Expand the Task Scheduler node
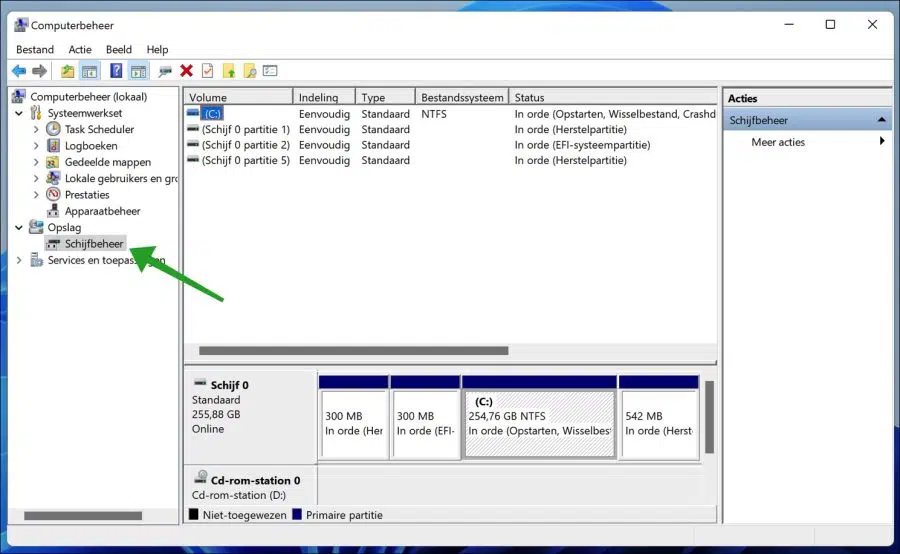 point(36,130)
